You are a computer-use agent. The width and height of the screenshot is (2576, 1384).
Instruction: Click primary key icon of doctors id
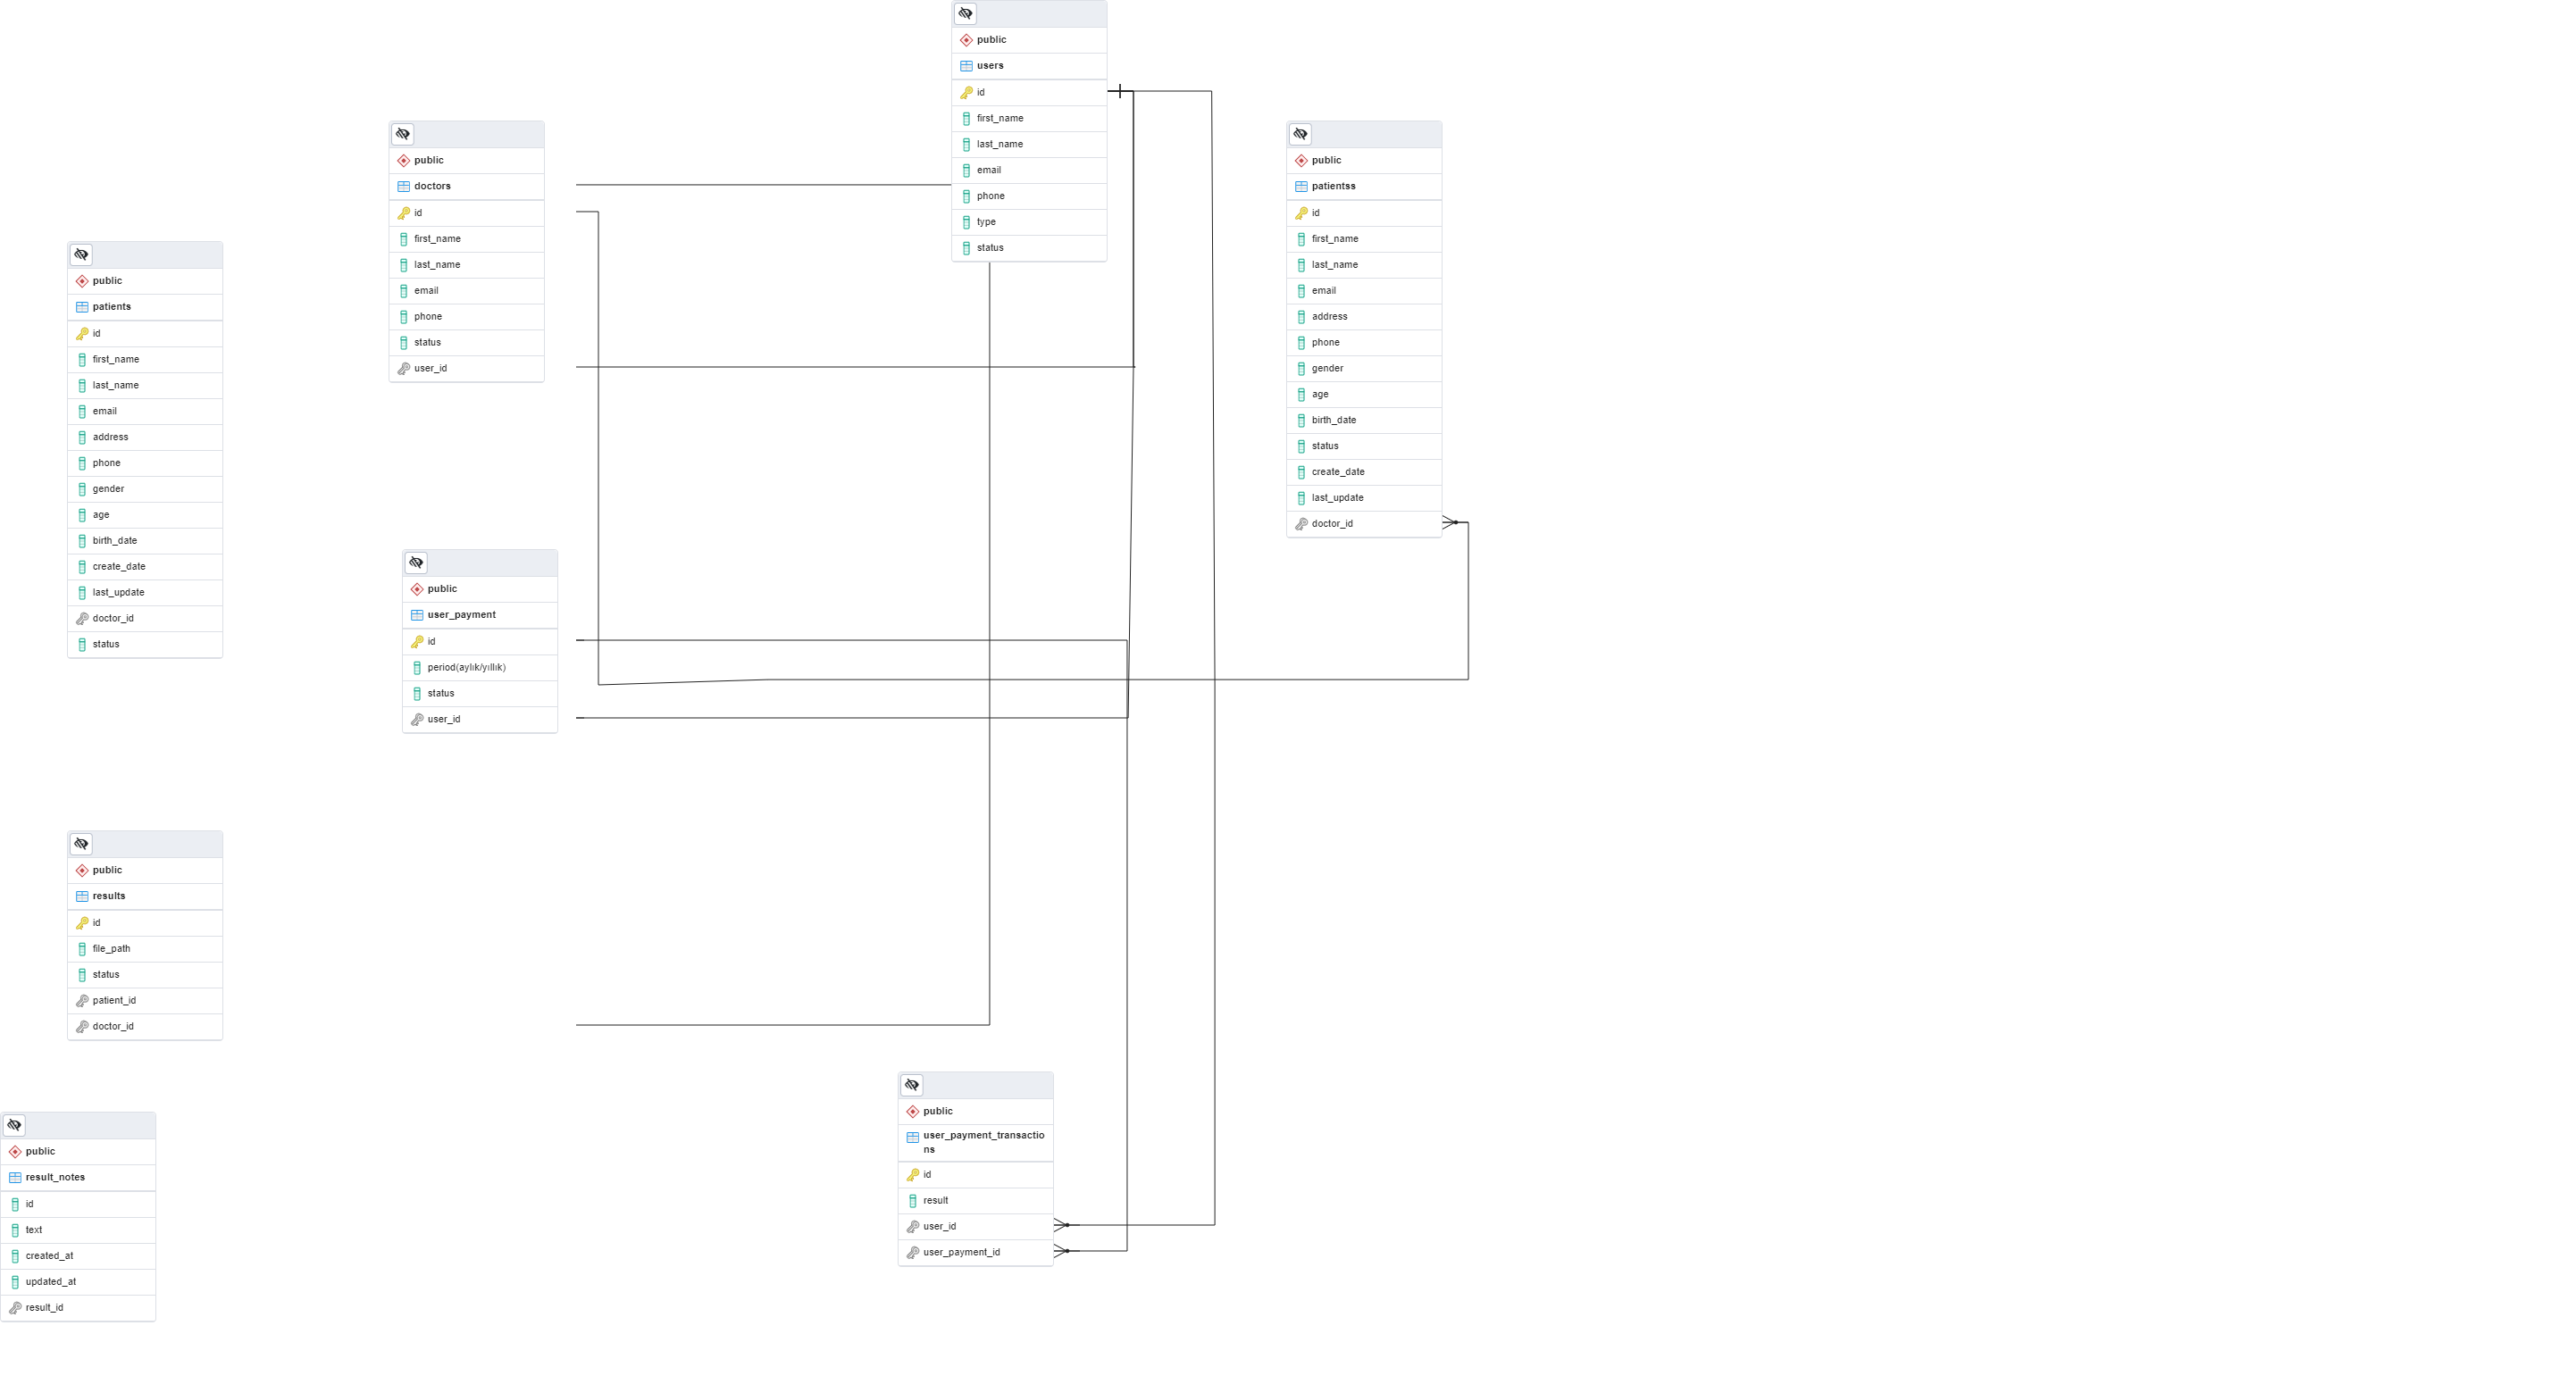click(x=404, y=213)
